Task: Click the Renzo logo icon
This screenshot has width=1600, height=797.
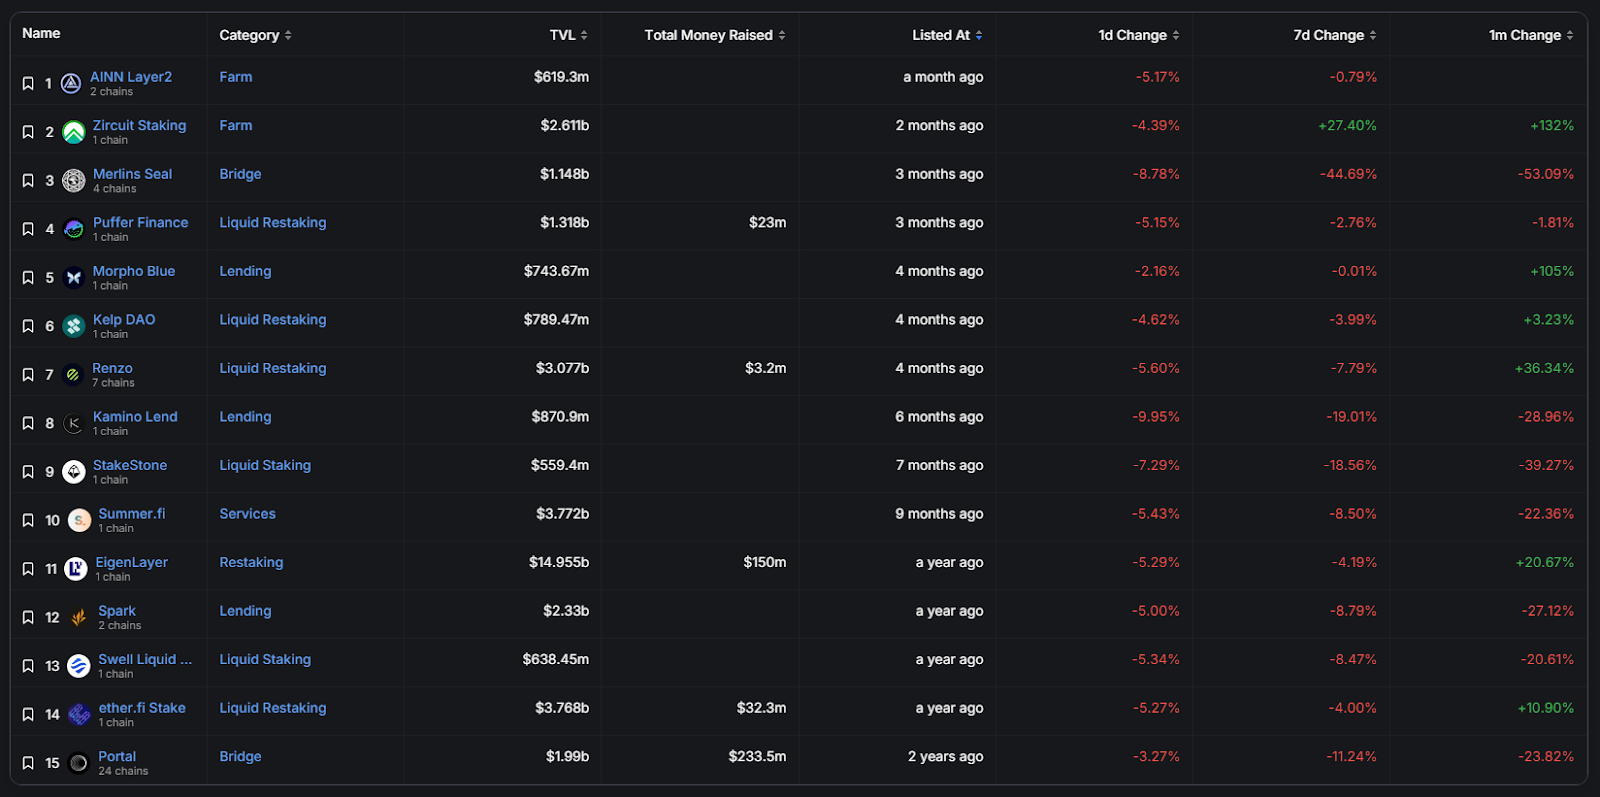Action: point(73,375)
